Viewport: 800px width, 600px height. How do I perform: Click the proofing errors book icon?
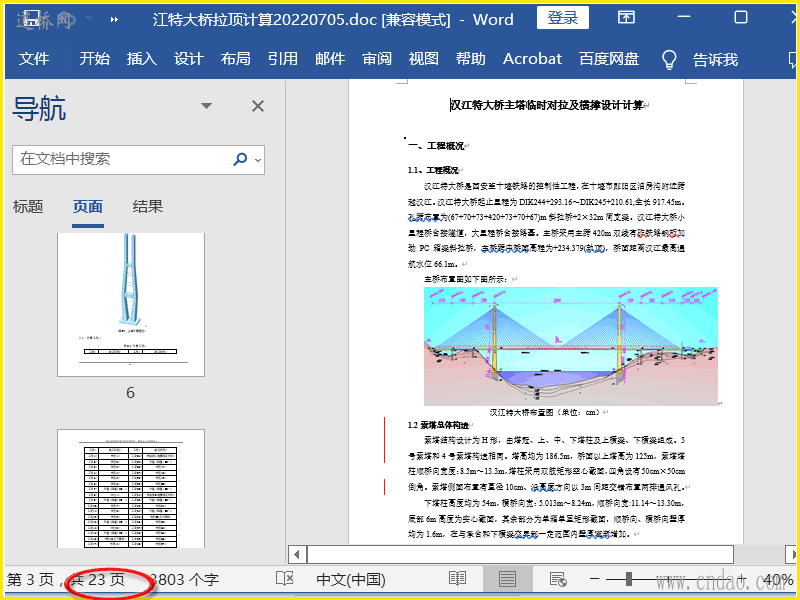click(x=285, y=579)
